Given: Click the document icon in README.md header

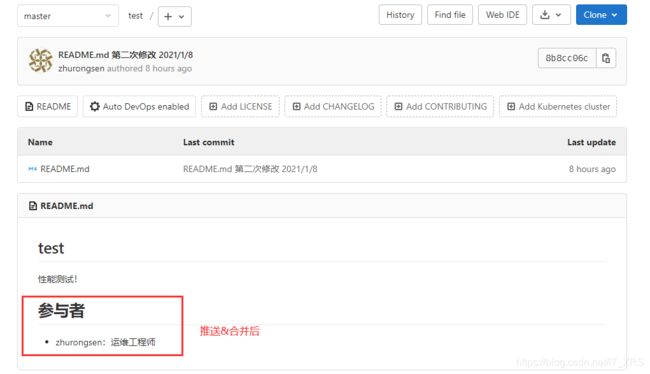Looking at the screenshot, I should click(33, 206).
